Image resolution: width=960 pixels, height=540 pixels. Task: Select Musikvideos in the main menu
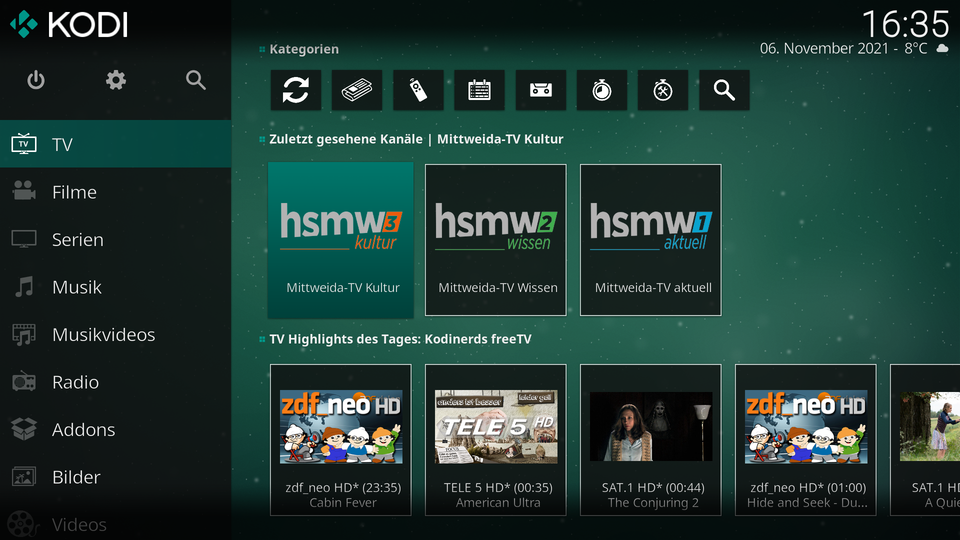pyautogui.click(x=116, y=334)
